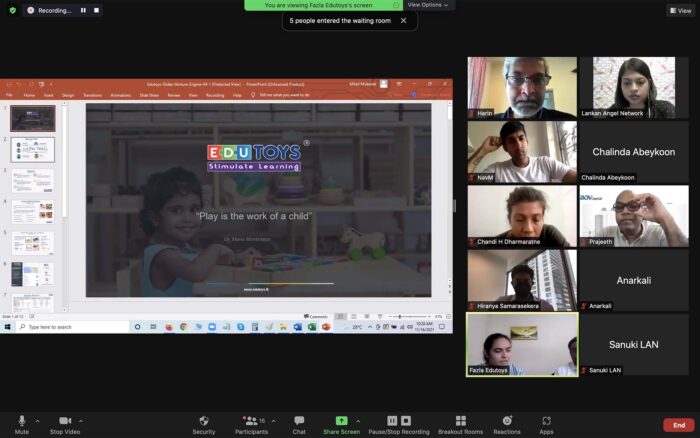Click the Pause/Stop Recording toolbar item
Screen dimensions: 700x438
(x=398, y=424)
